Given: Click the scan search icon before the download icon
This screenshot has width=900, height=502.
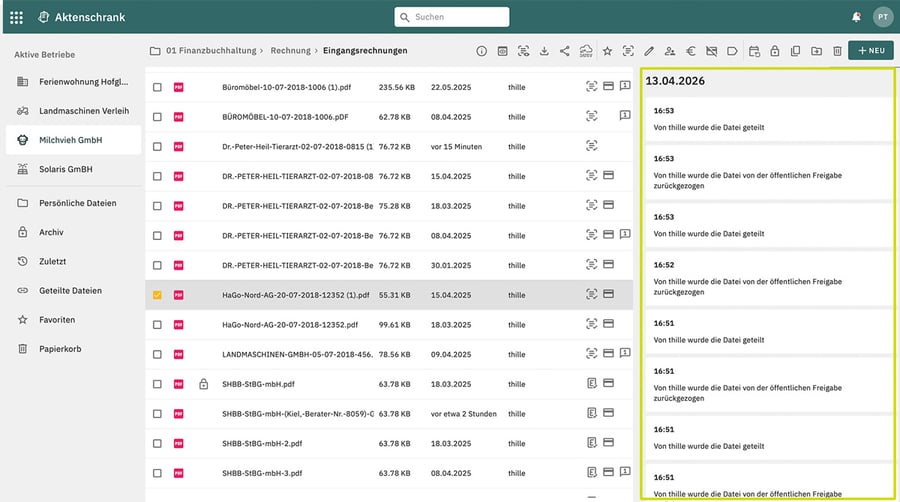Looking at the screenshot, I should pos(523,51).
